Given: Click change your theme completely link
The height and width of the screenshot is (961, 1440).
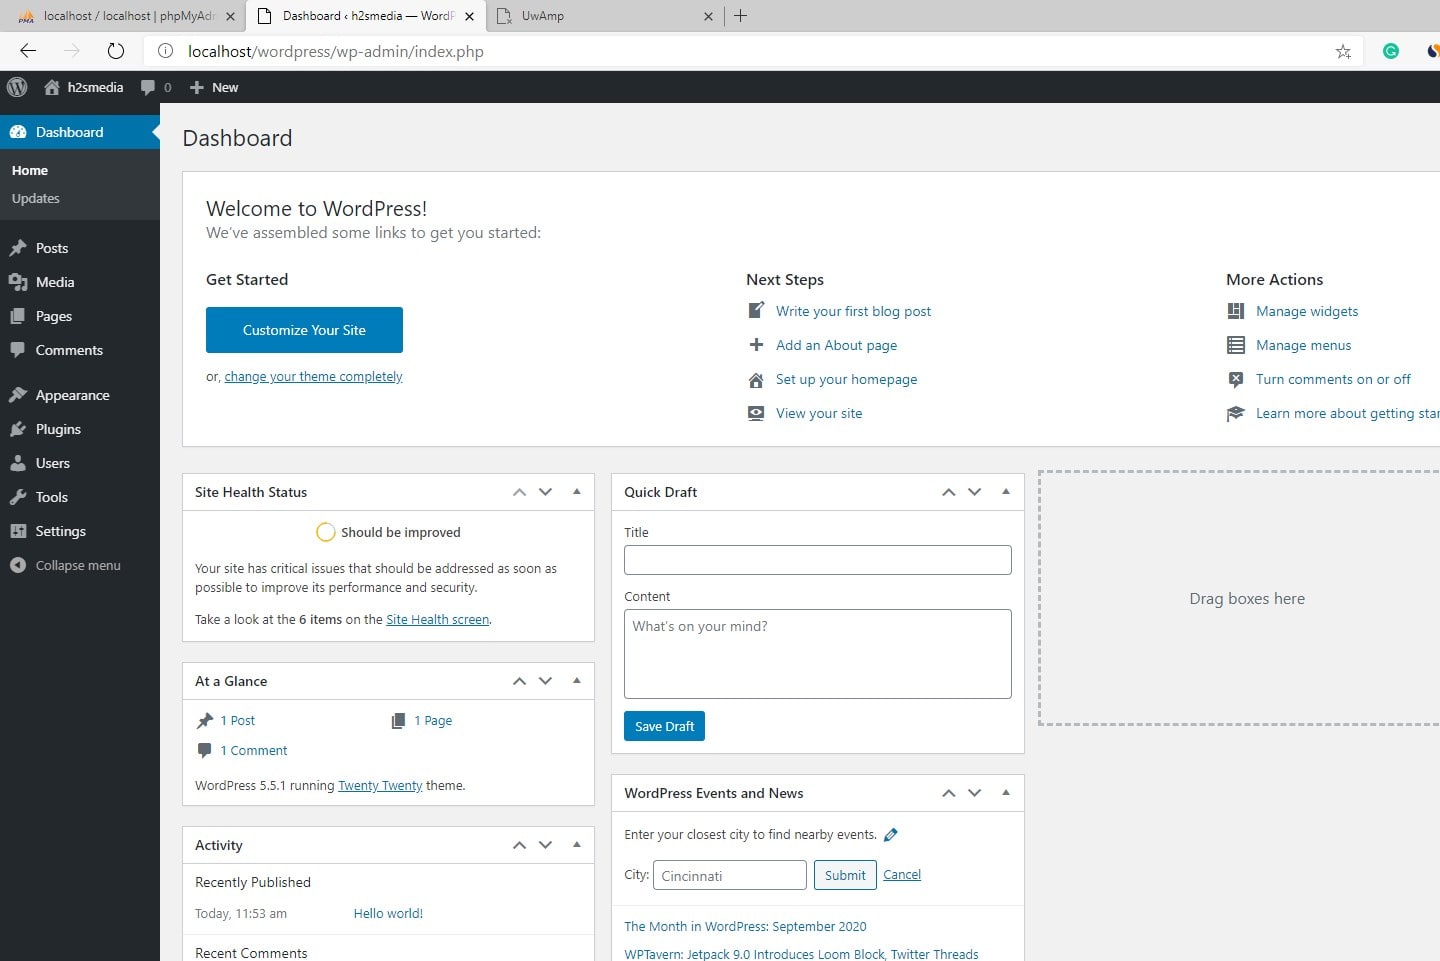Looking at the screenshot, I should pyautogui.click(x=313, y=377).
